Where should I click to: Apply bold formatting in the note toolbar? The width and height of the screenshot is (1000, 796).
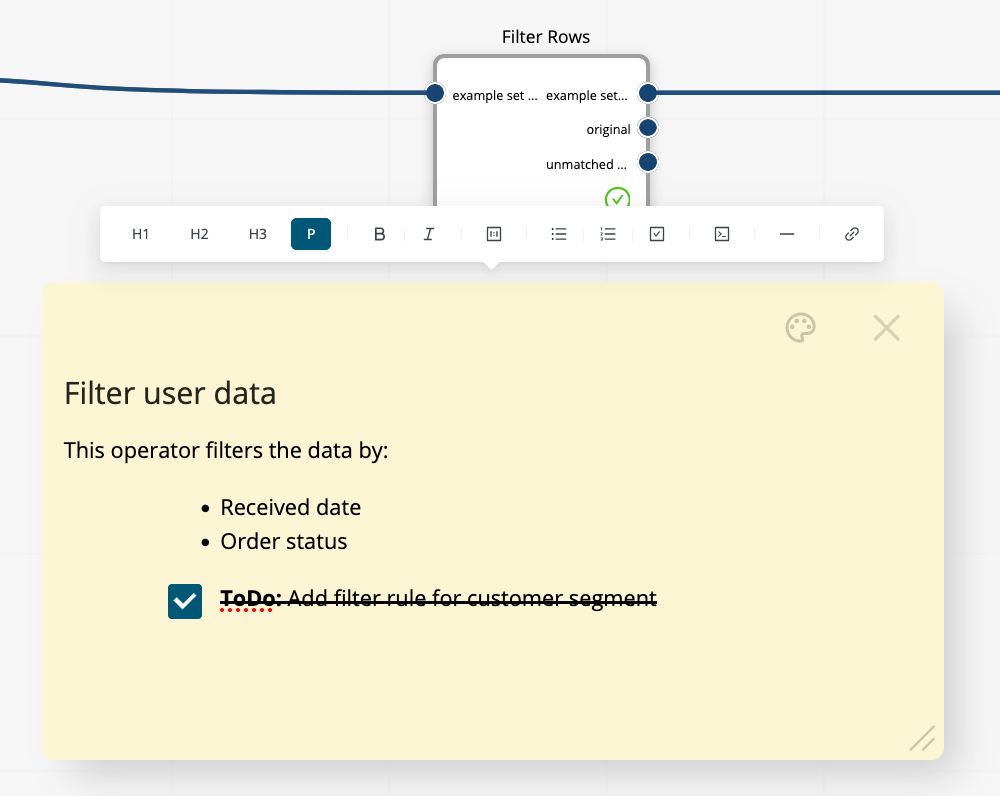click(x=379, y=234)
